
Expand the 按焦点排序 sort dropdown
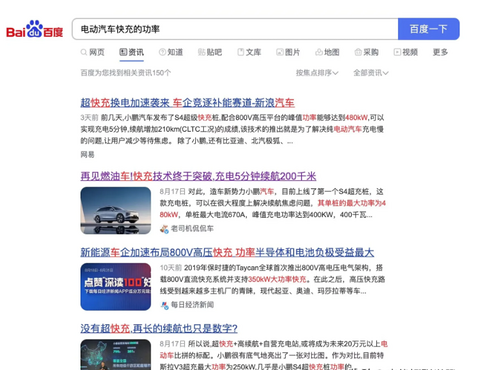coord(317,73)
